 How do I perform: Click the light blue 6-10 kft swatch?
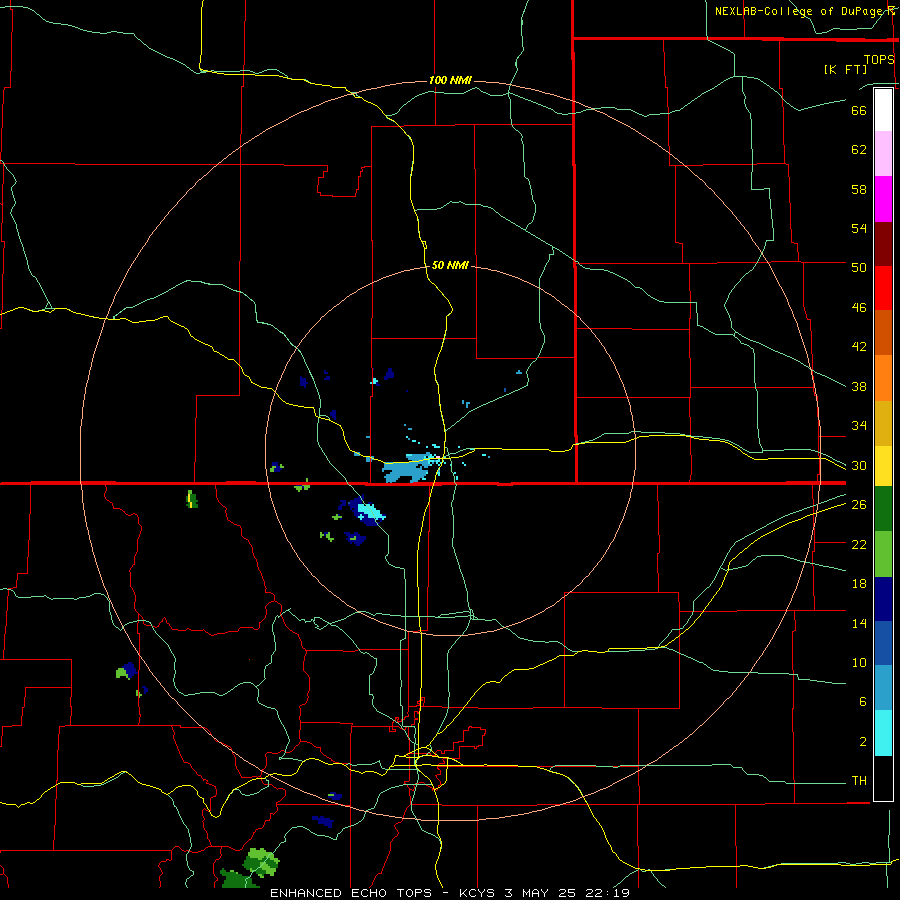coord(883,688)
